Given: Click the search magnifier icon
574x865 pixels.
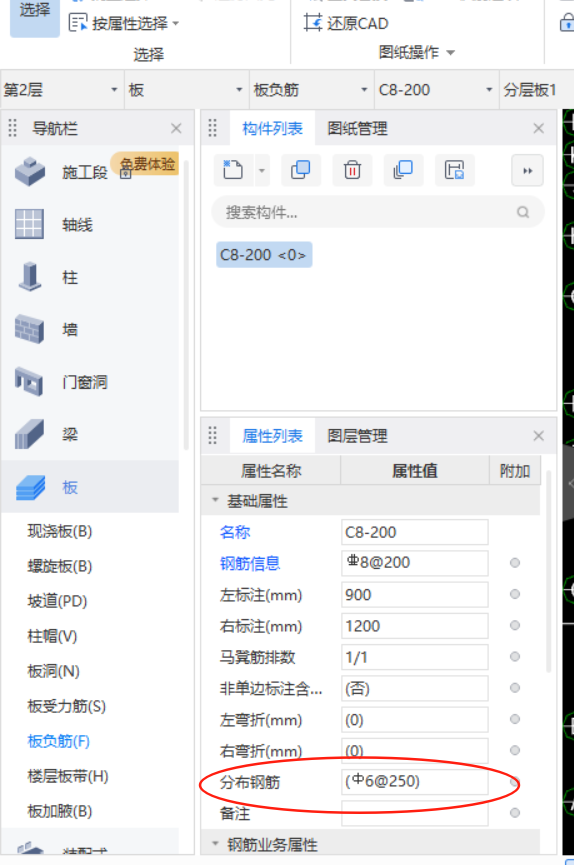Looking at the screenshot, I should click(523, 212).
